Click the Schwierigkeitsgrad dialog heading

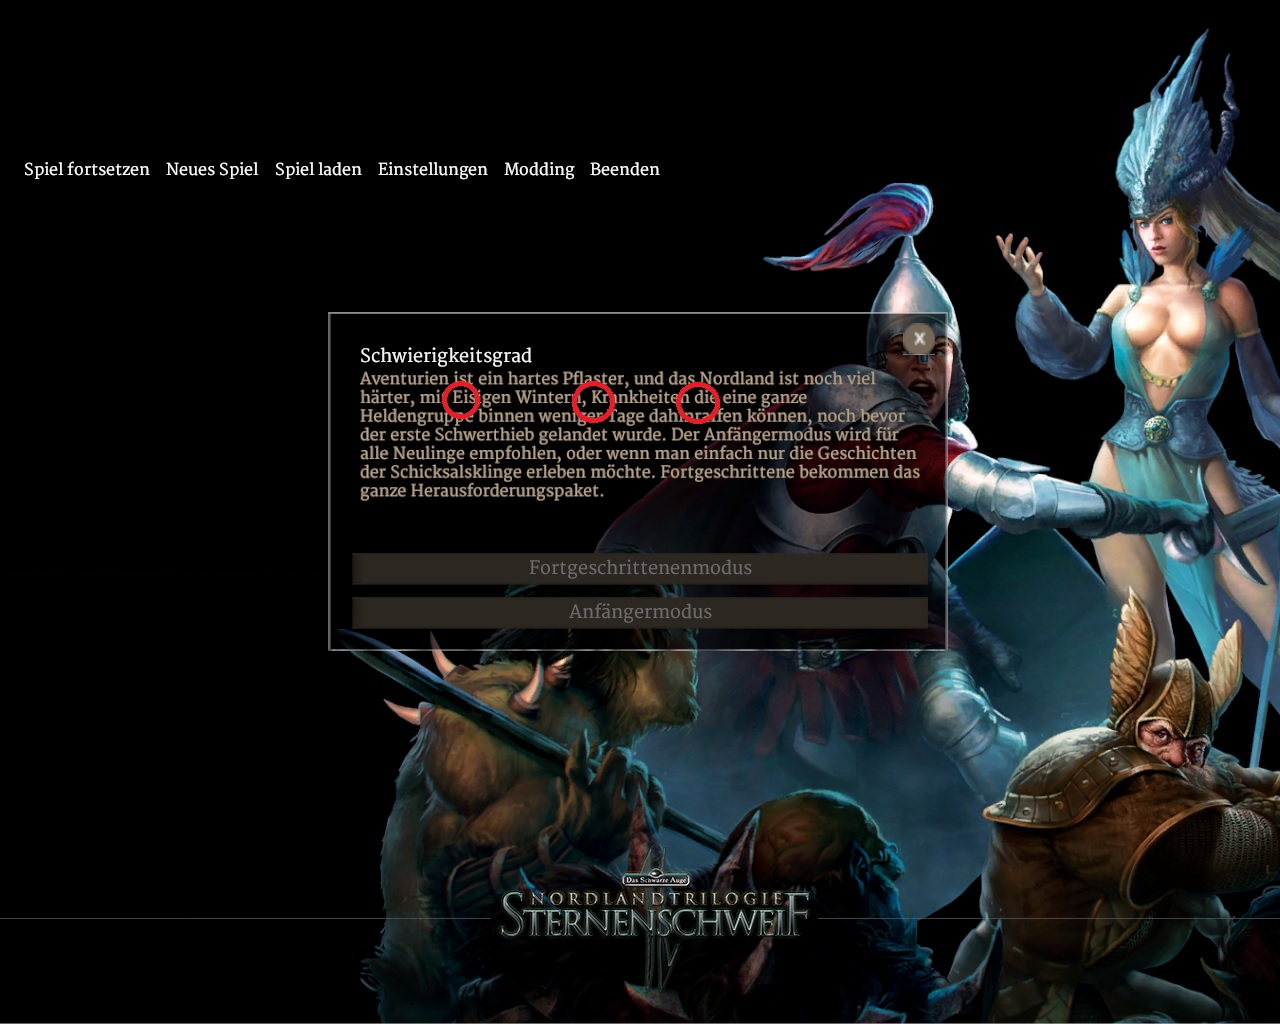(446, 355)
